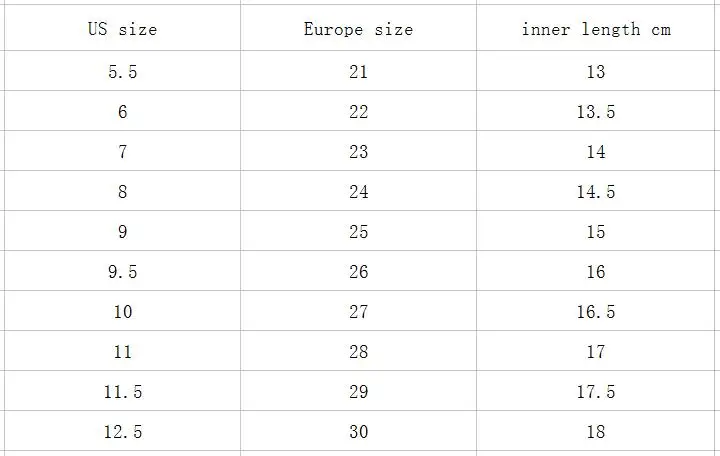
Task: Click the US size 9 cell
Action: (123, 231)
